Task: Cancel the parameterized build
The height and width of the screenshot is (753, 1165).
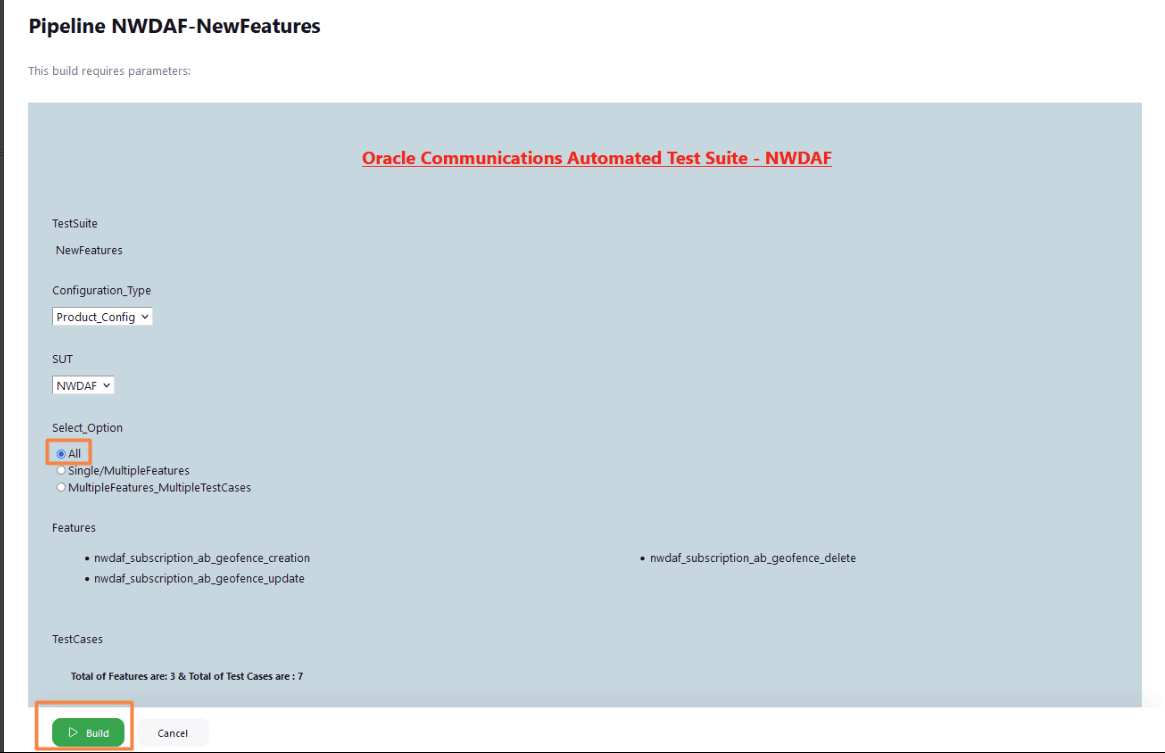Action: (x=172, y=732)
